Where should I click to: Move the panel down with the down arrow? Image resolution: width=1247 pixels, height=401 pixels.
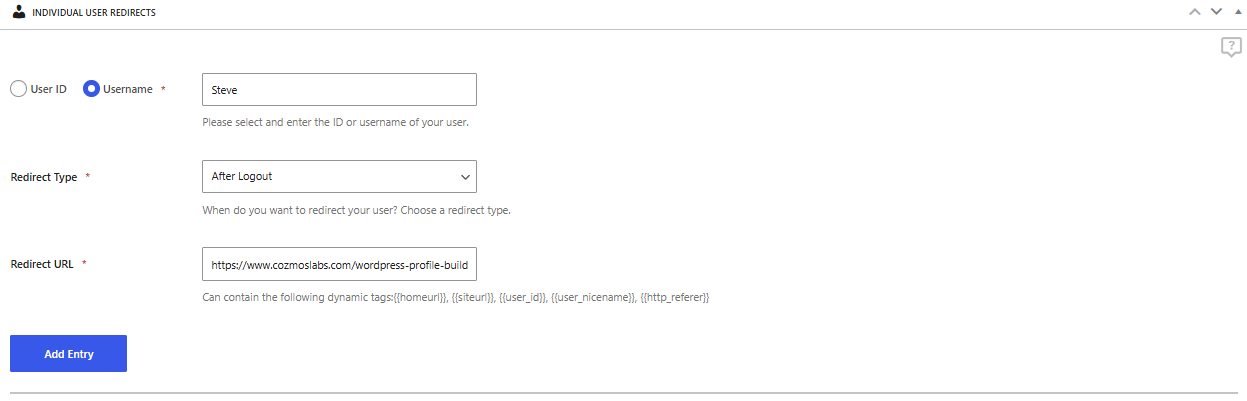pyautogui.click(x=1216, y=12)
